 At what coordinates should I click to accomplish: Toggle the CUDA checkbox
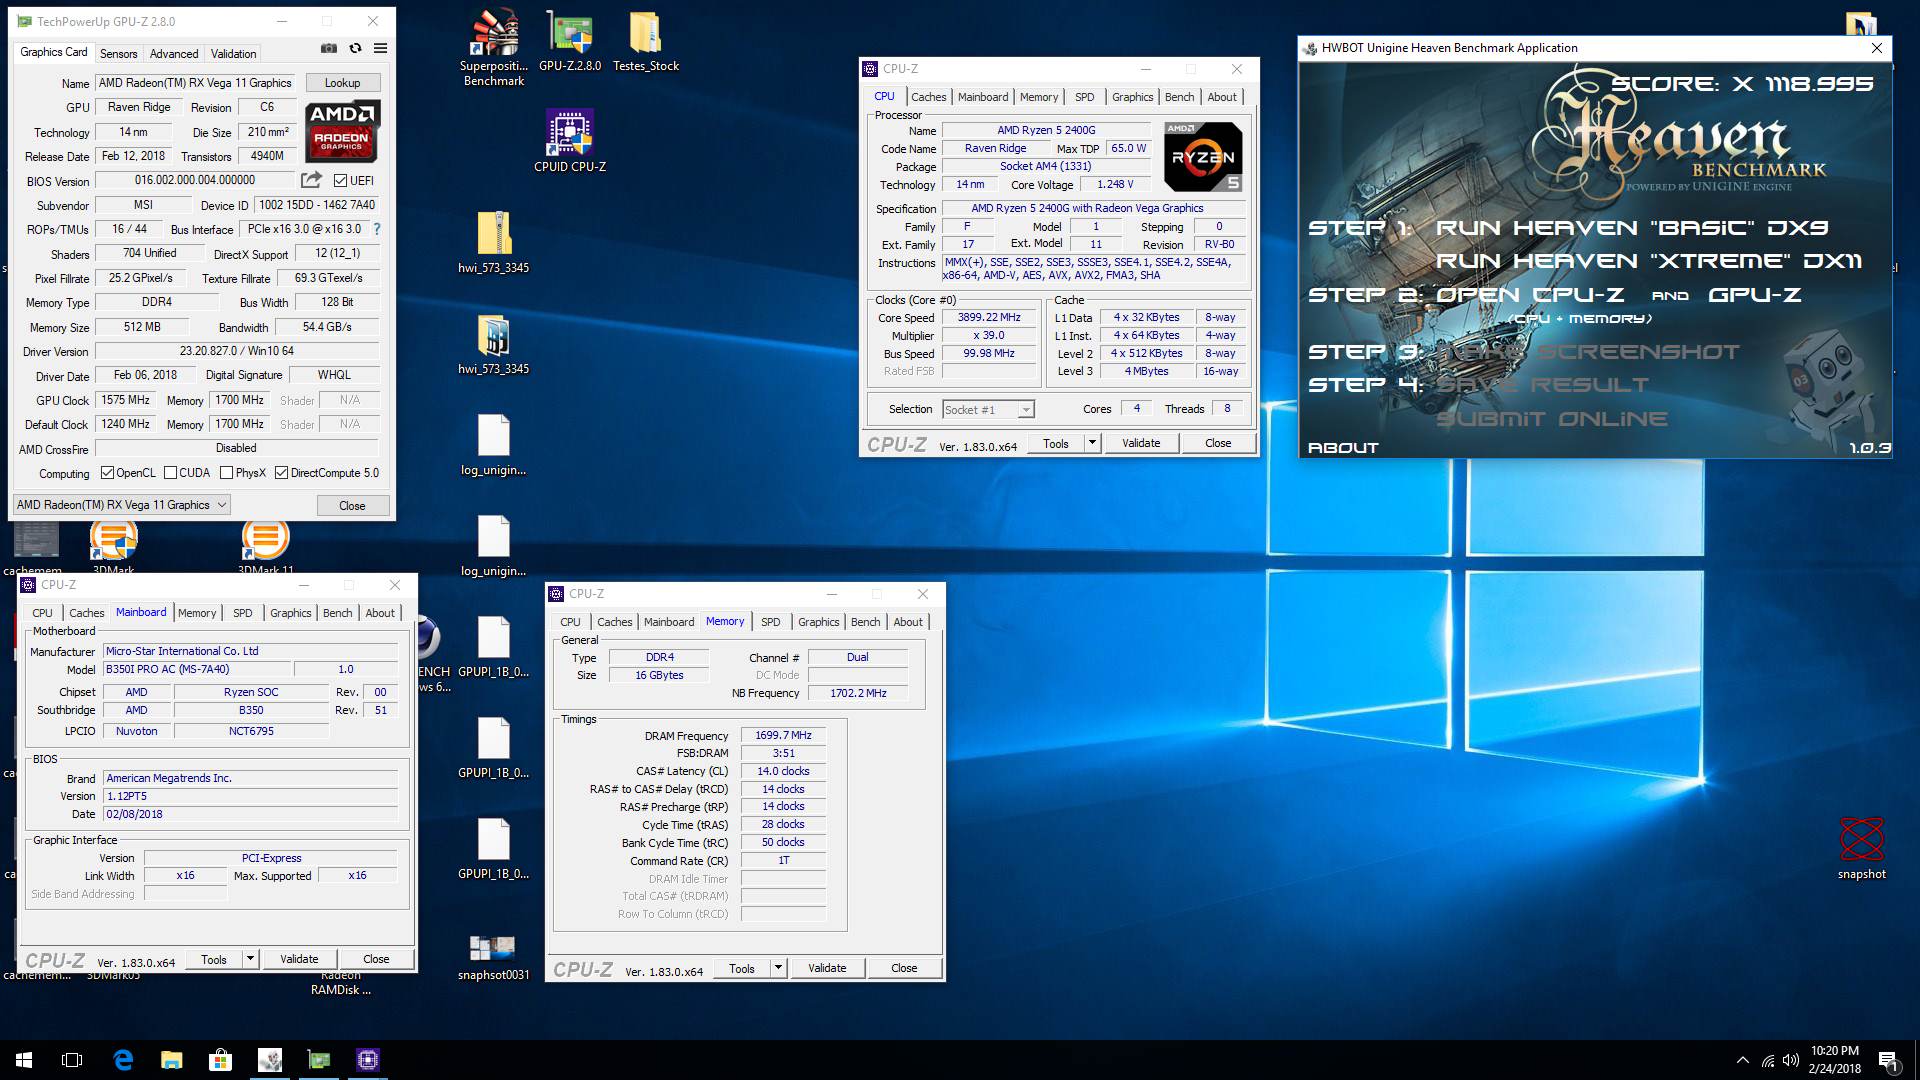170,473
